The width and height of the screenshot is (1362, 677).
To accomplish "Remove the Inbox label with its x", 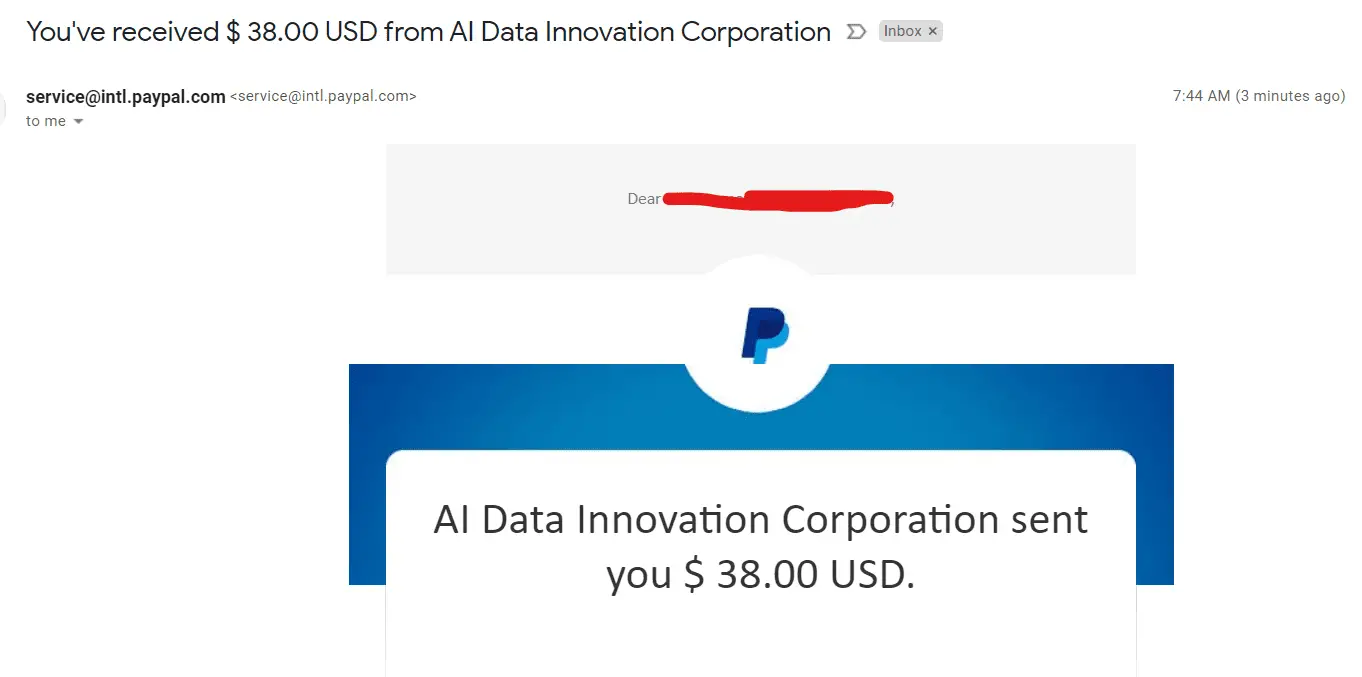I will click(x=932, y=32).
